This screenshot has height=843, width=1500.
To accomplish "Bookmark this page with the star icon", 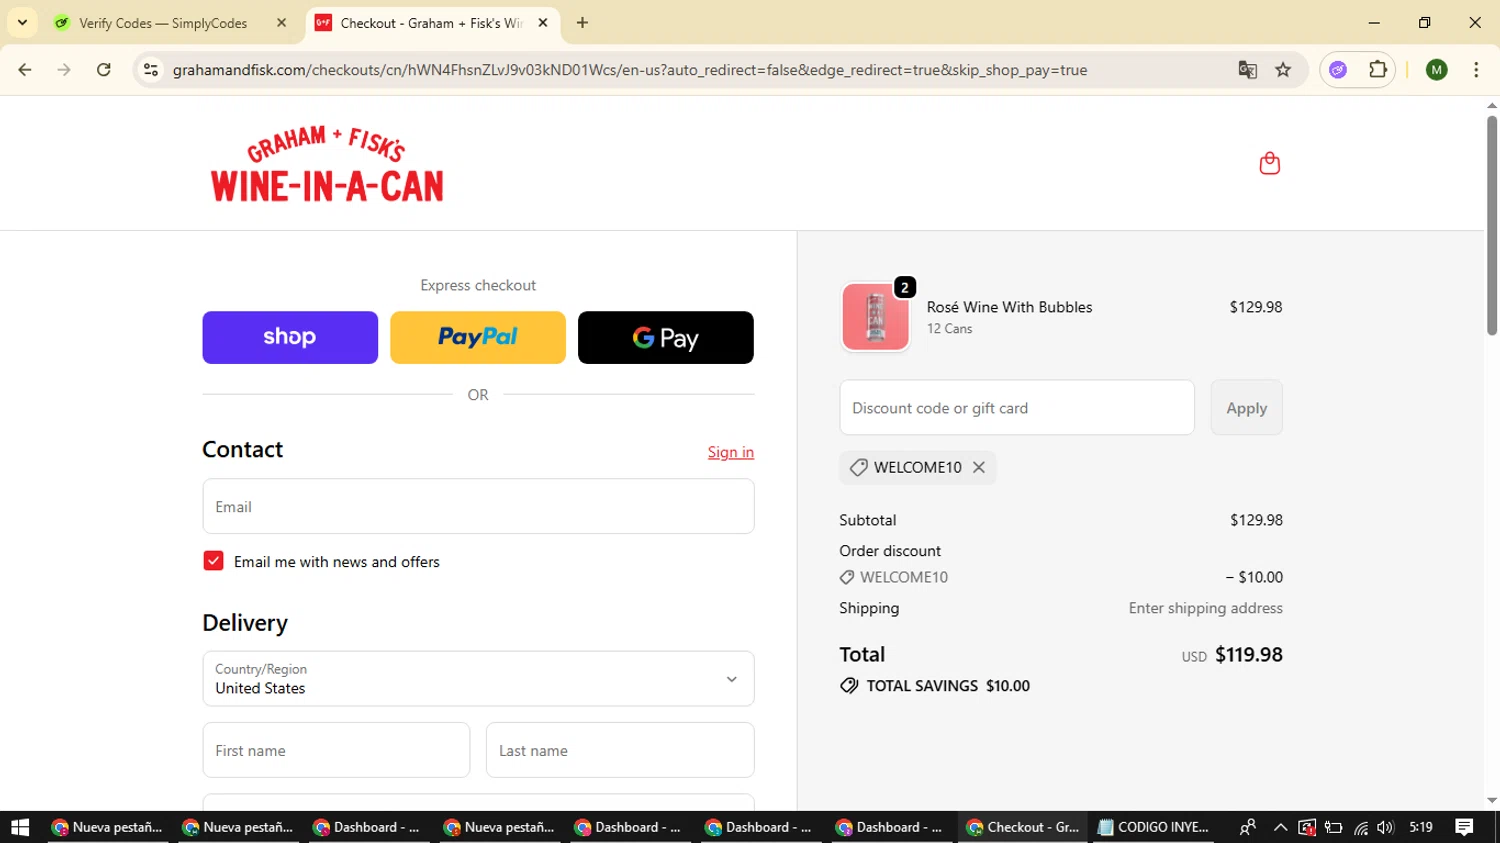I will click(x=1283, y=70).
